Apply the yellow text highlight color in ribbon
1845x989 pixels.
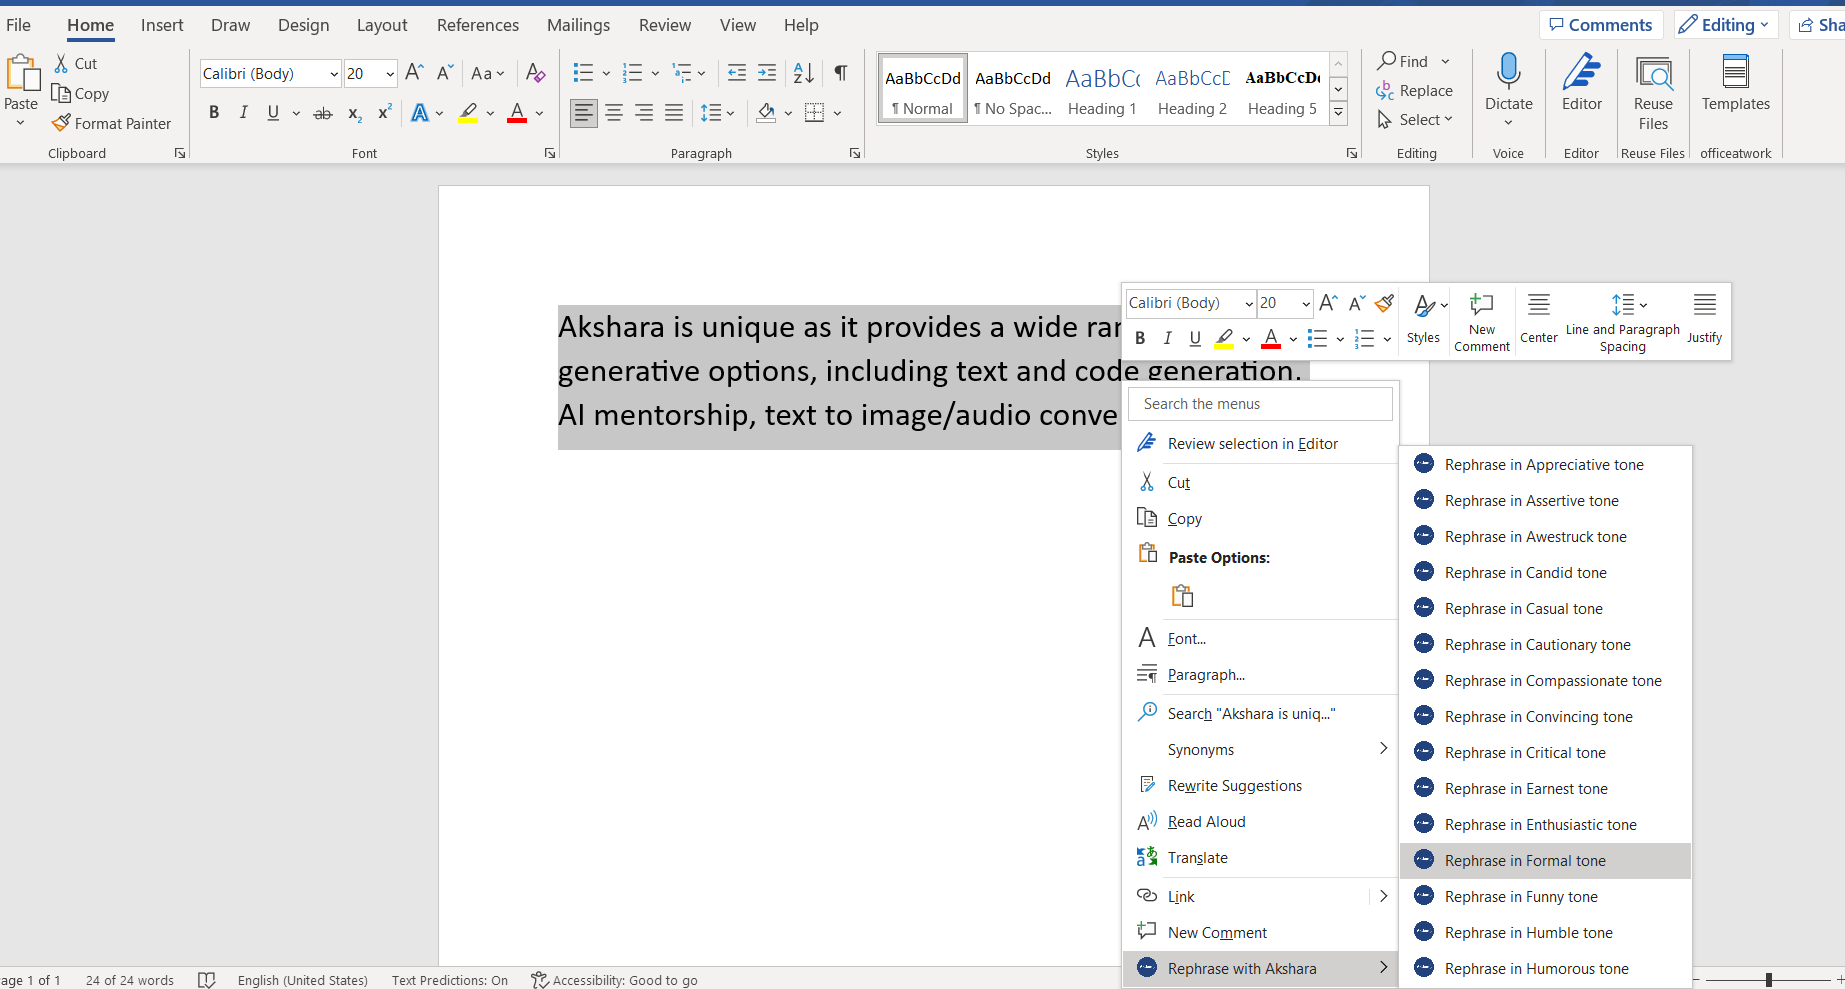point(467,113)
